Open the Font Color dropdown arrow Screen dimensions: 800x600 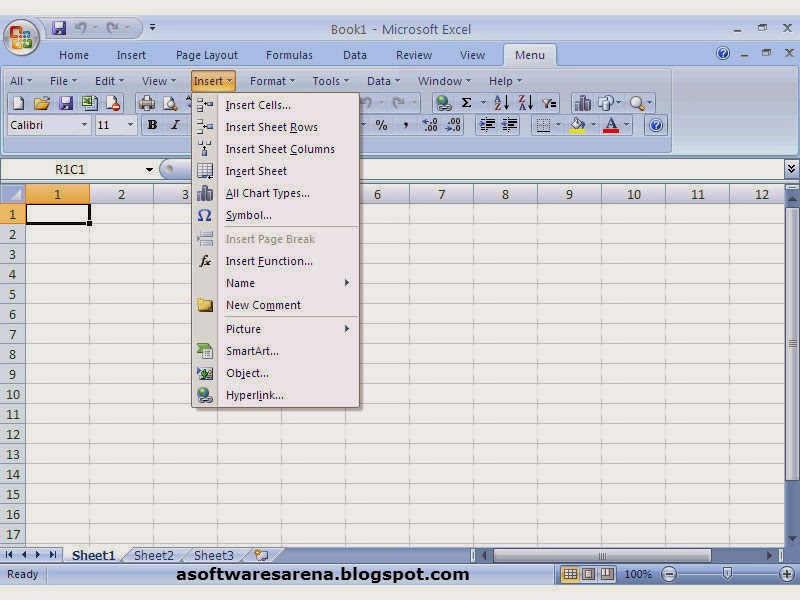pyautogui.click(x=627, y=125)
